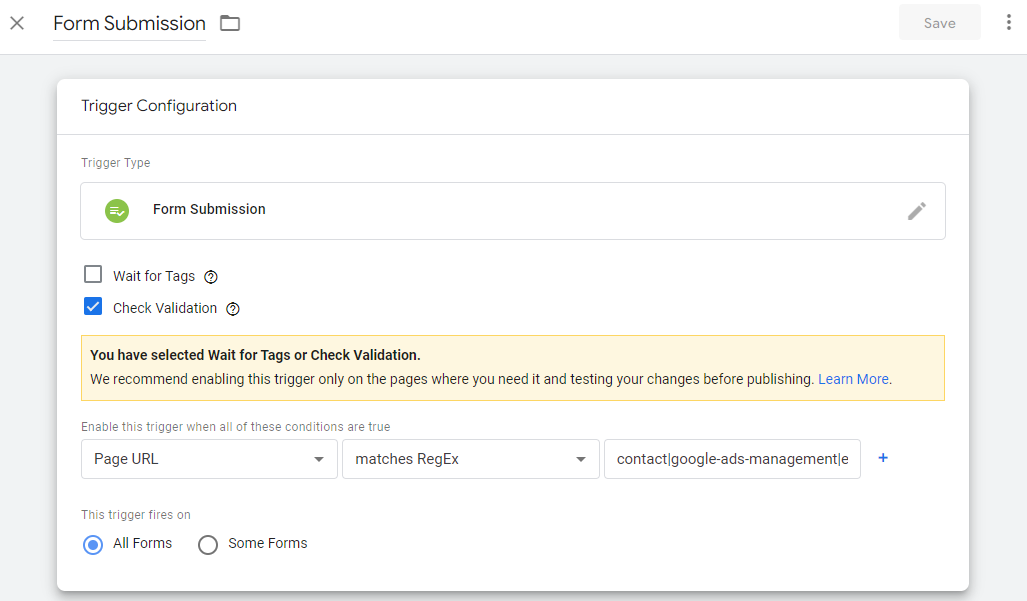
Task: Add another condition with the plus icon
Action: tap(883, 458)
